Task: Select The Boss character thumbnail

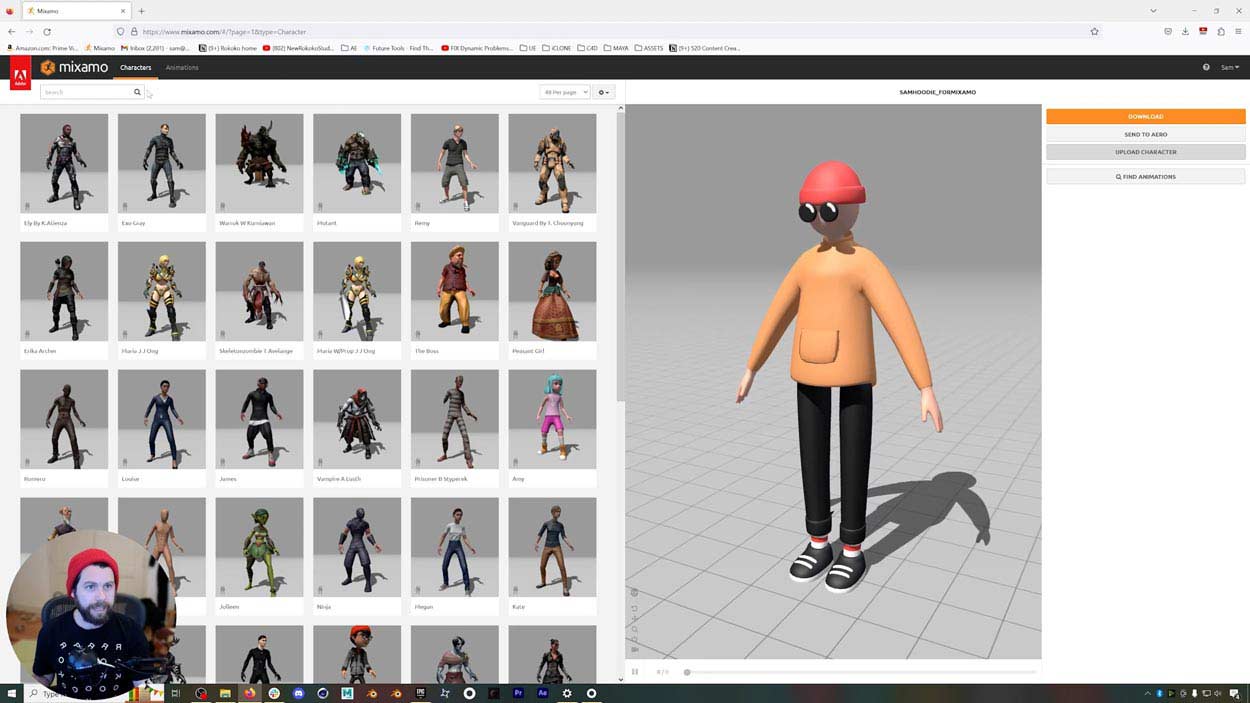Action: tap(454, 291)
